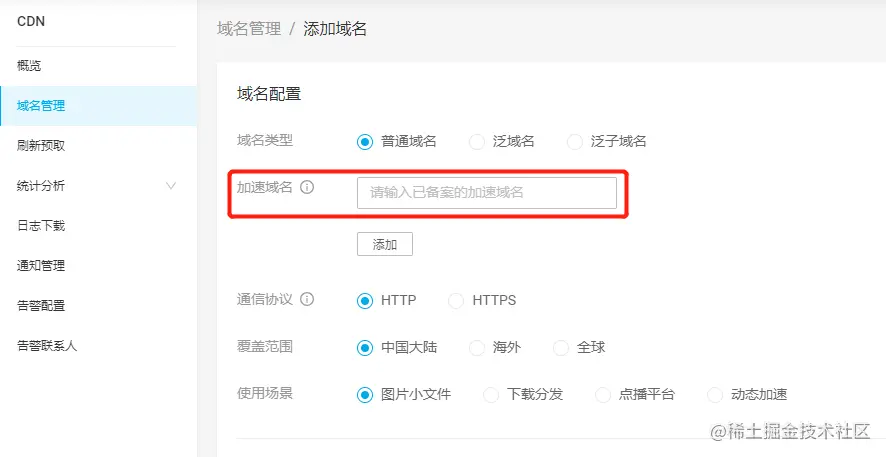
Task: Open 刷新预取 in the sidebar
Action: tap(98, 146)
